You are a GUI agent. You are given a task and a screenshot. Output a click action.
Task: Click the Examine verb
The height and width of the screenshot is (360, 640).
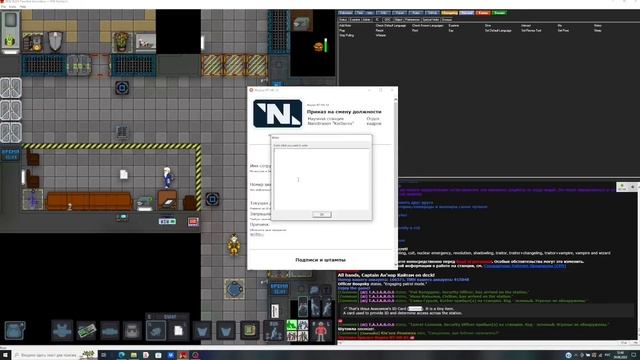(454, 25)
